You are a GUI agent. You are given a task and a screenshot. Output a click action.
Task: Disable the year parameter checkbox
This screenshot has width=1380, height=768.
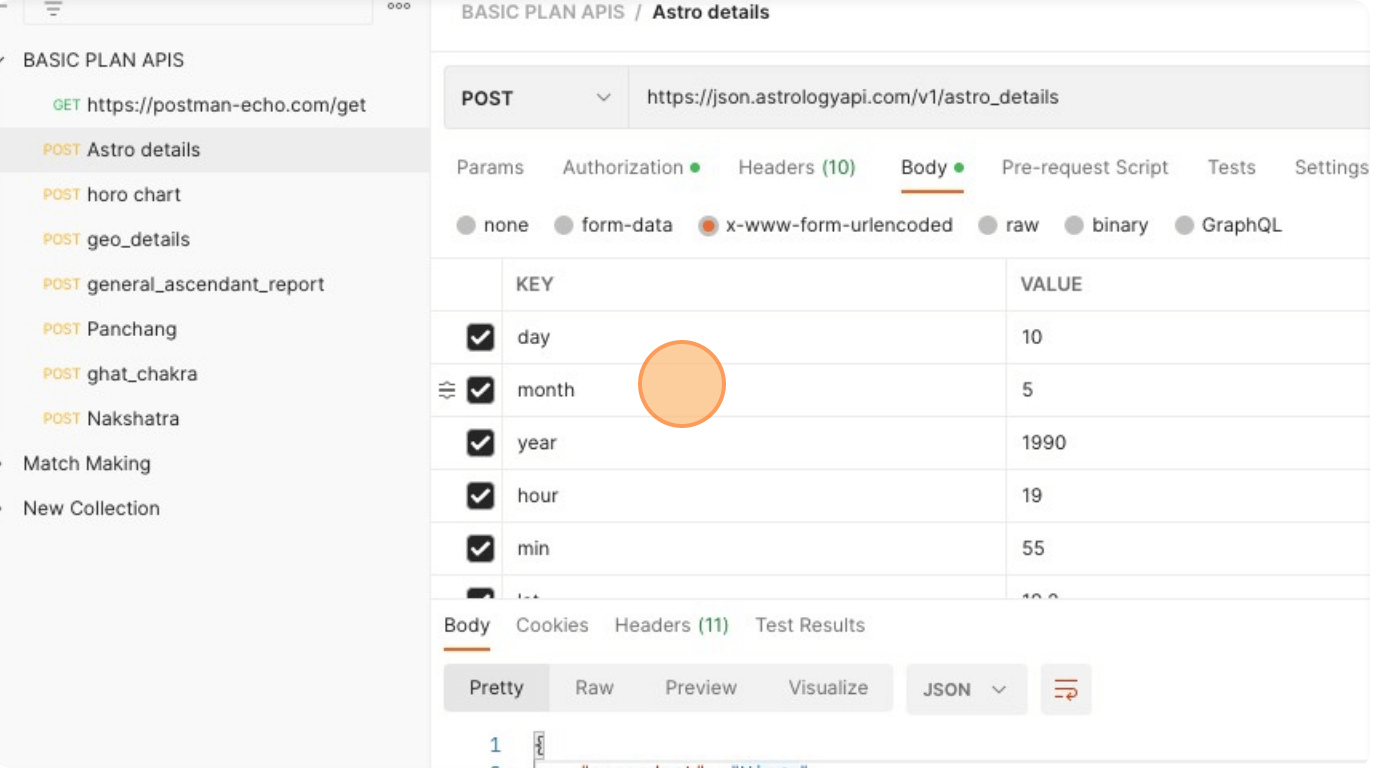coord(480,443)
